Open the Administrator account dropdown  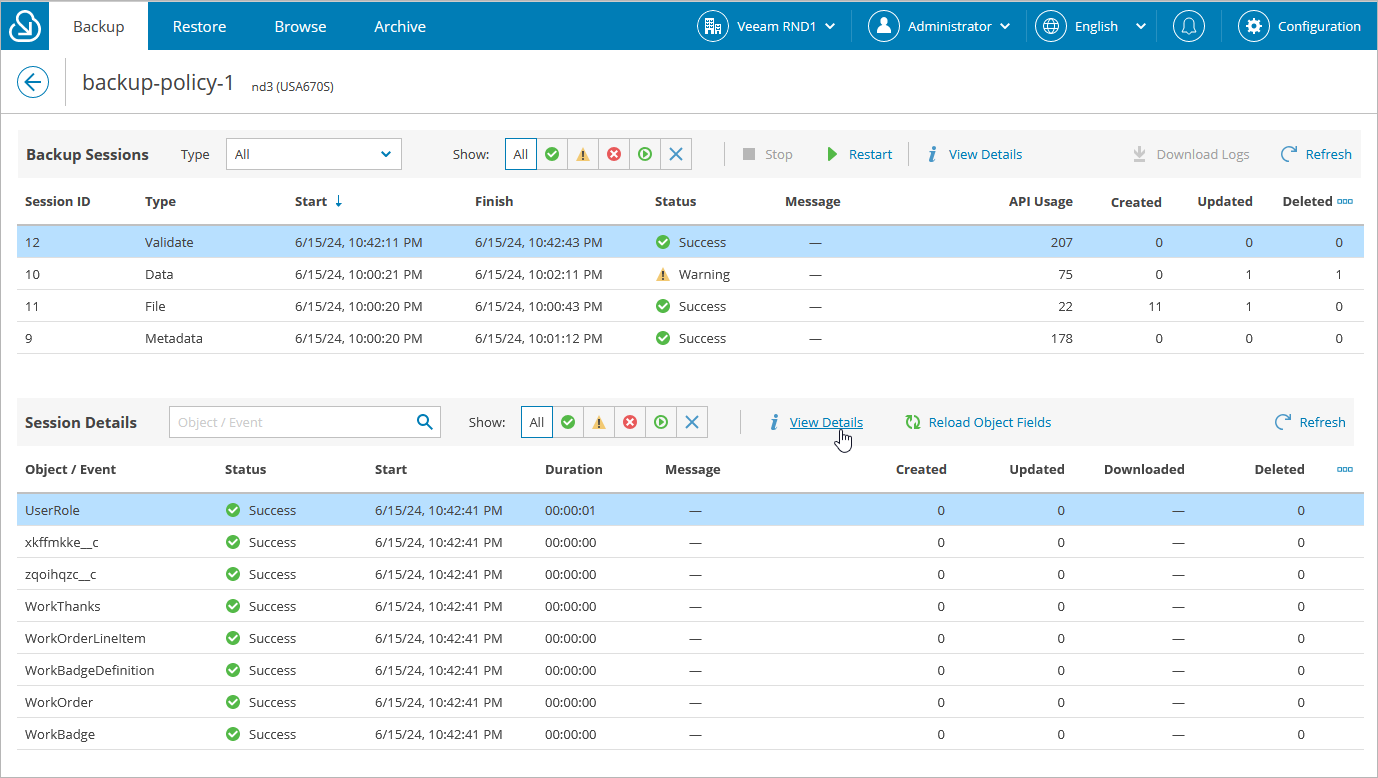(940, 26)
